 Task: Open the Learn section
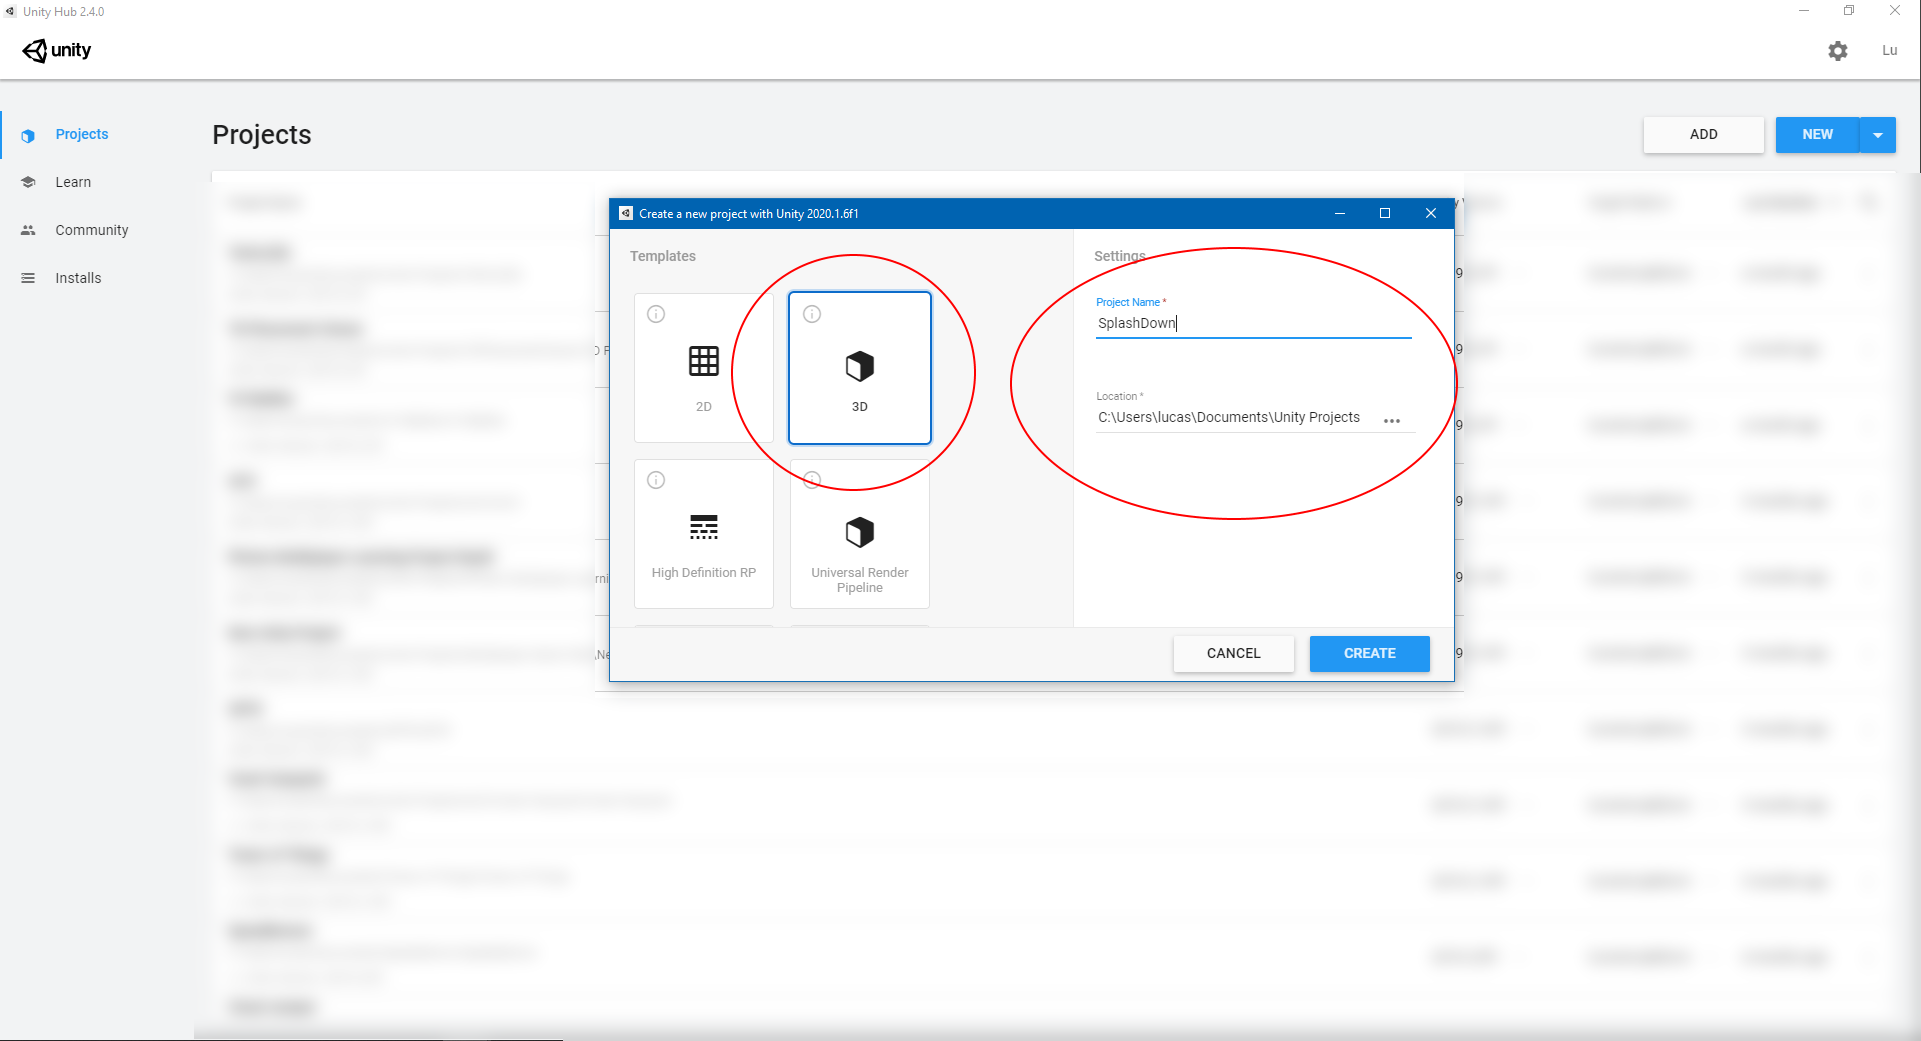coord(73,182)
